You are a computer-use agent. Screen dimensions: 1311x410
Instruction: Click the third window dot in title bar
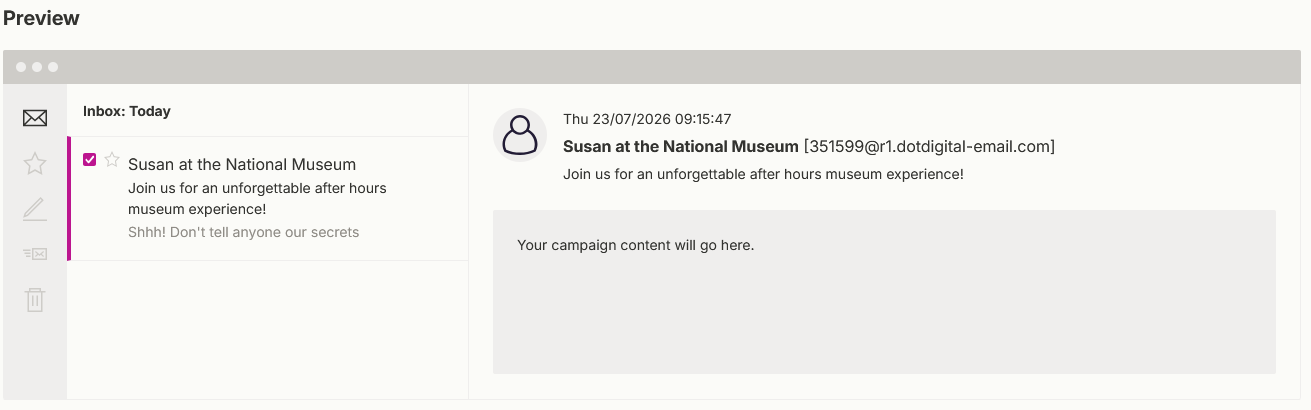click(53, 67)
